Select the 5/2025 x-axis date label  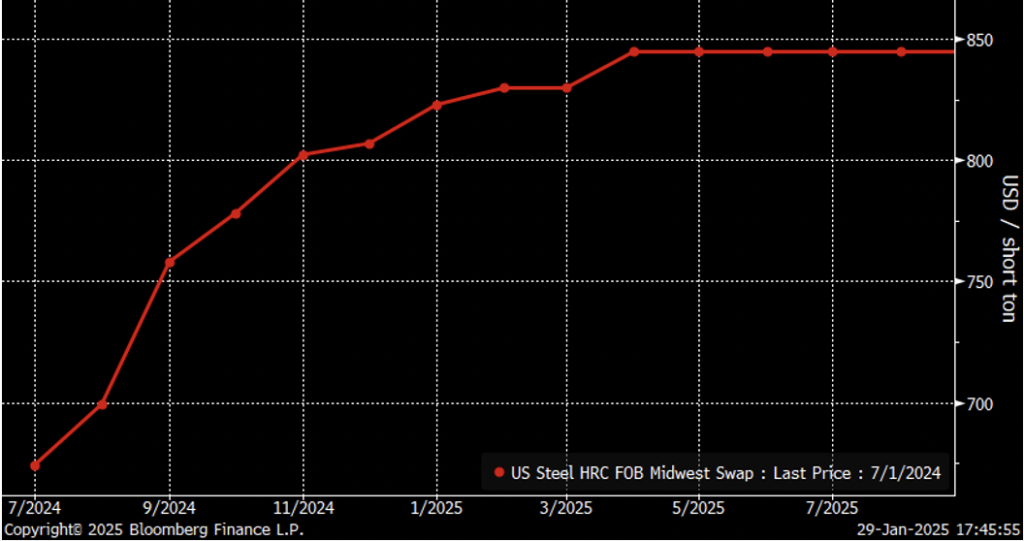pos(699,508)
